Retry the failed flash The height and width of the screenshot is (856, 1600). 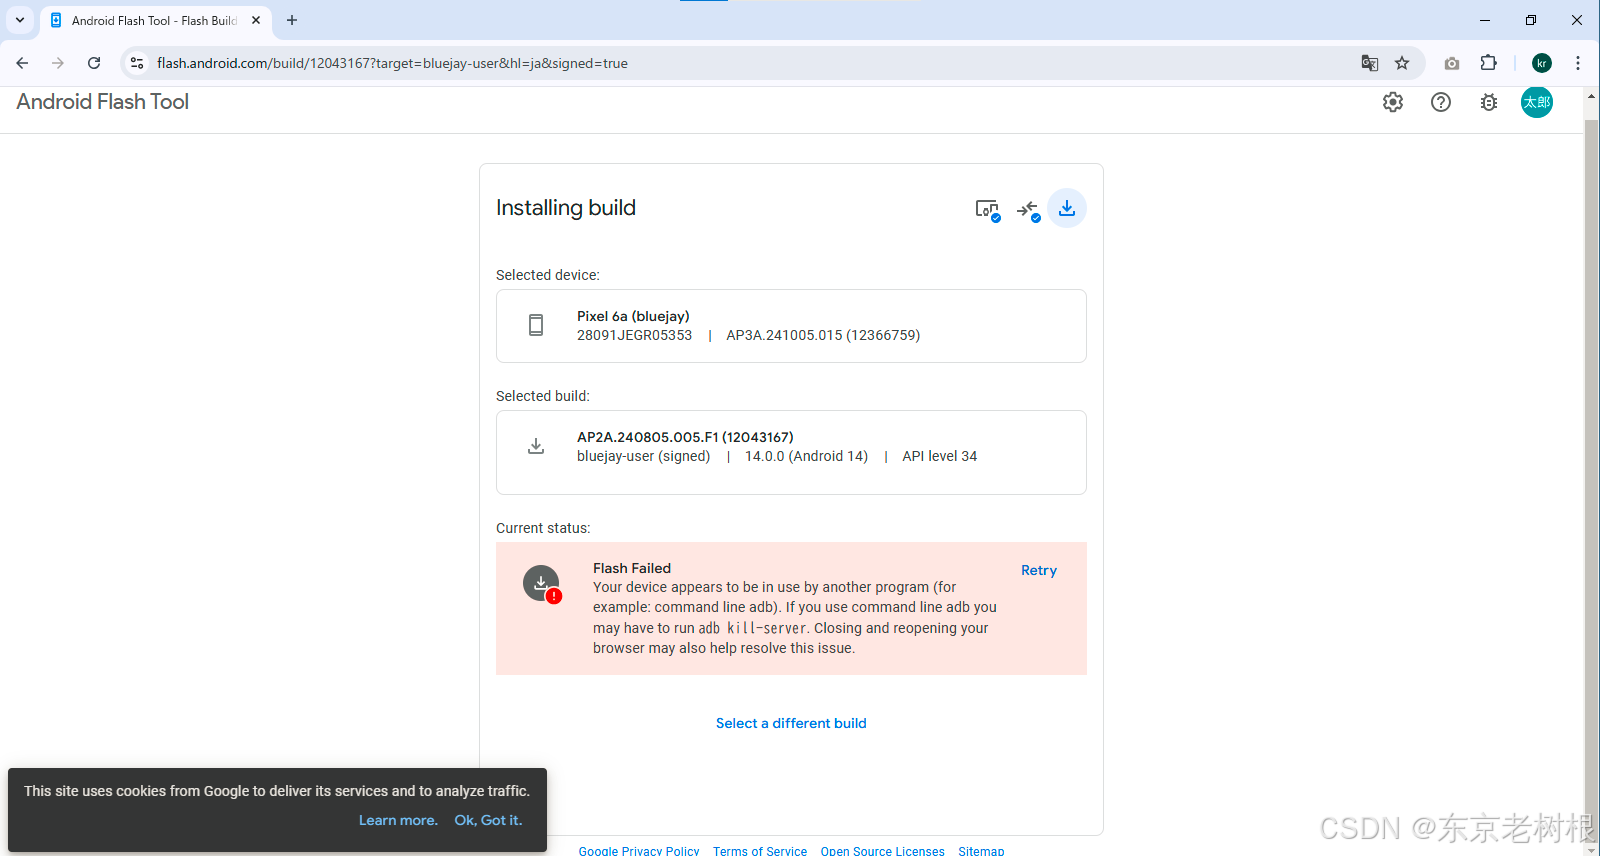(x=1039, y=570)
